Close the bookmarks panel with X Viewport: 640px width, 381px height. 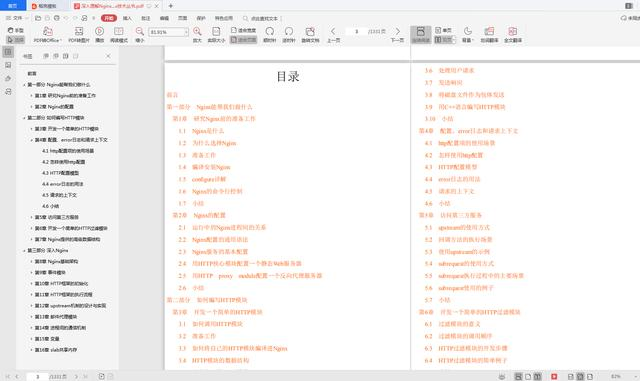[x=108, y=56]
